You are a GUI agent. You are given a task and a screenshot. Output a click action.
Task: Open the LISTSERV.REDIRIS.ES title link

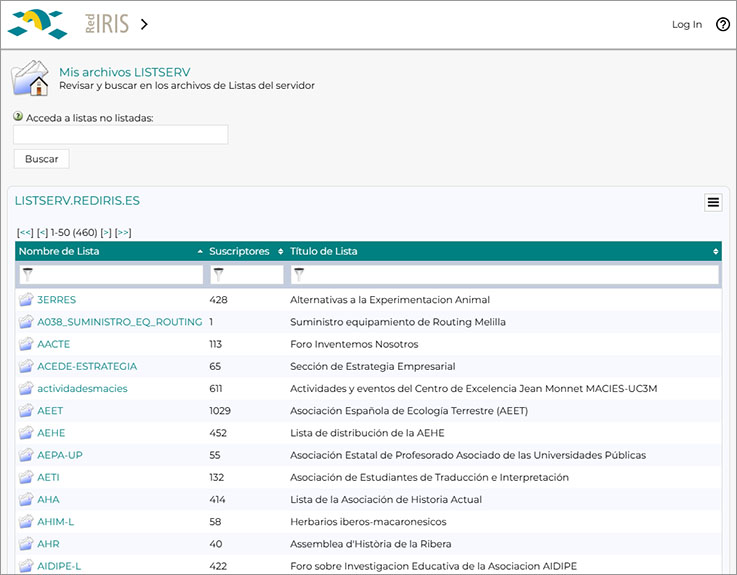coord(77,201)
